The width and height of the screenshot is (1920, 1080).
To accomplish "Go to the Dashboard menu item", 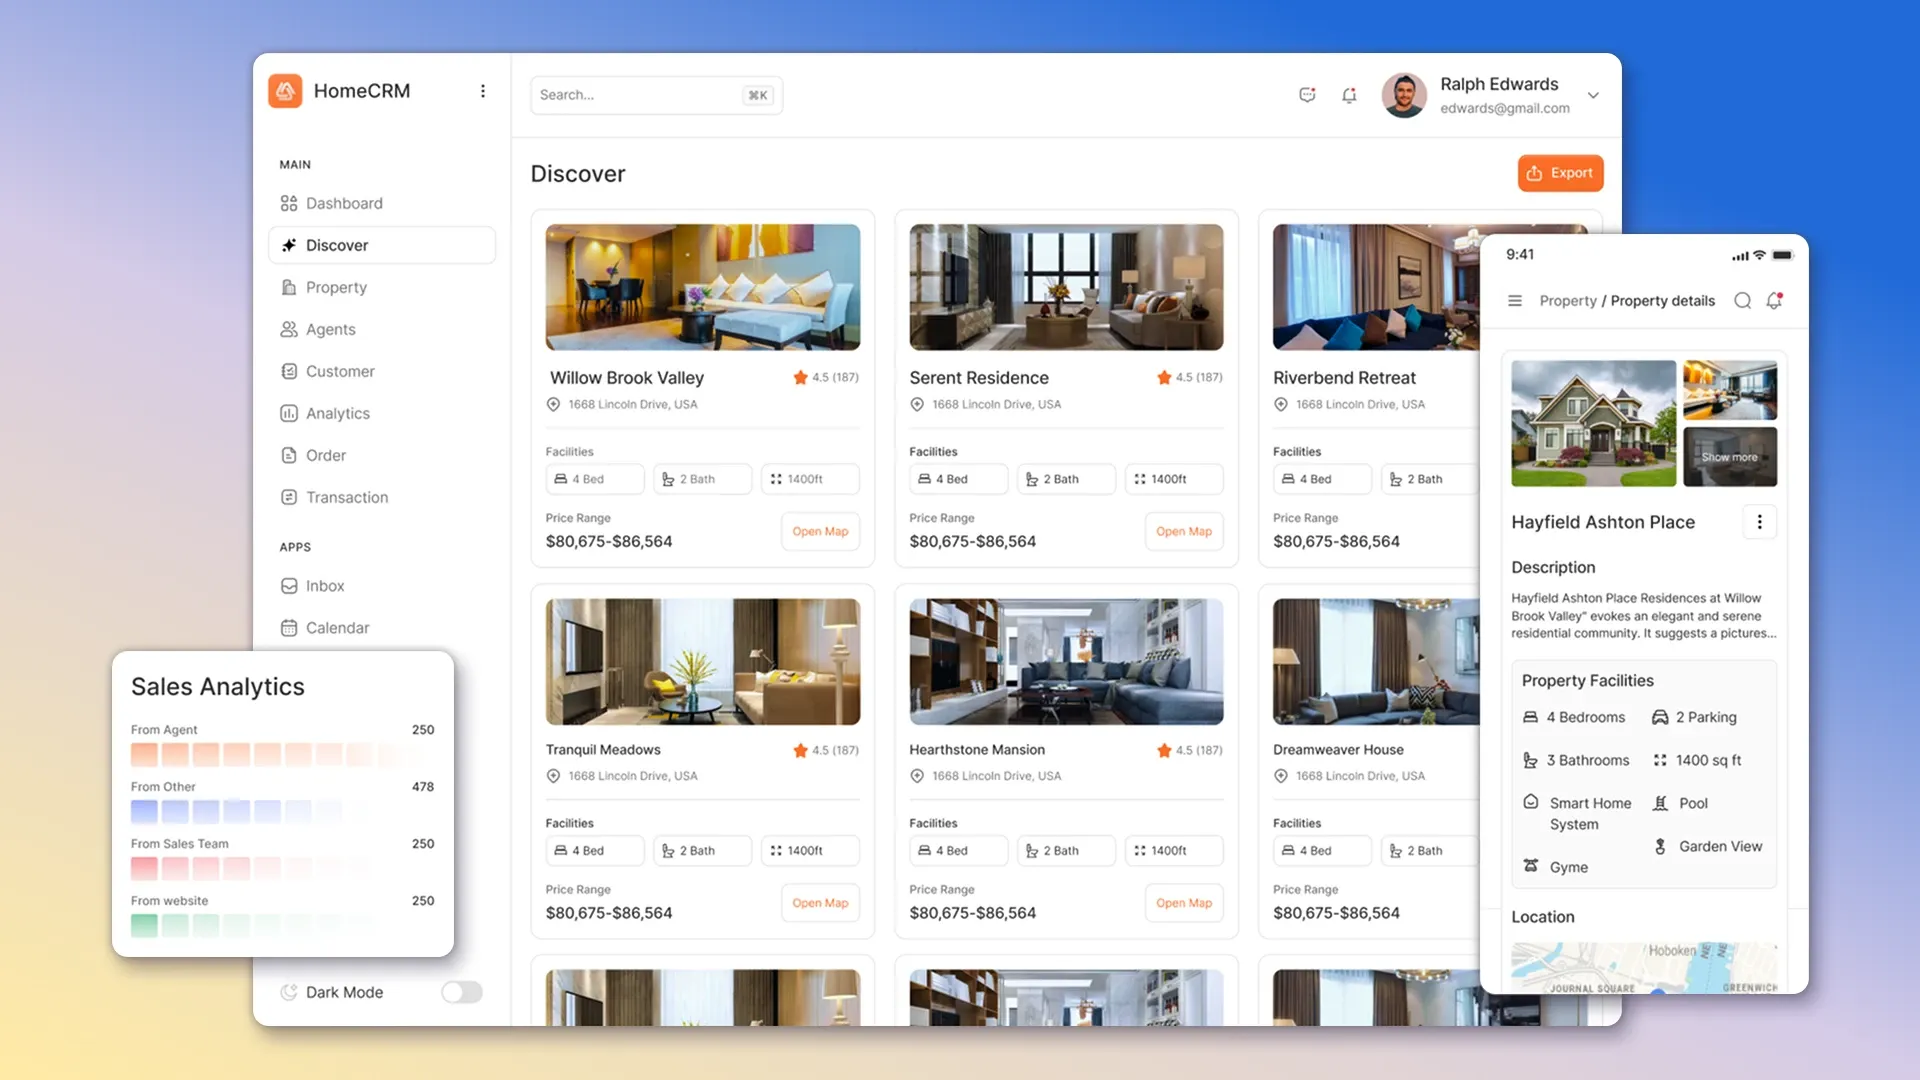I will [x=344, y=203].
